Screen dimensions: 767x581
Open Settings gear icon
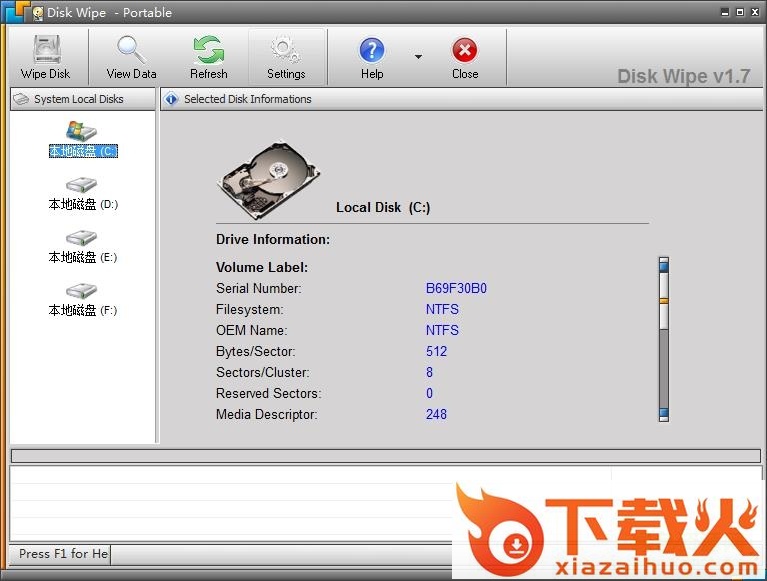pyautogui.click(x=286, y=49)
